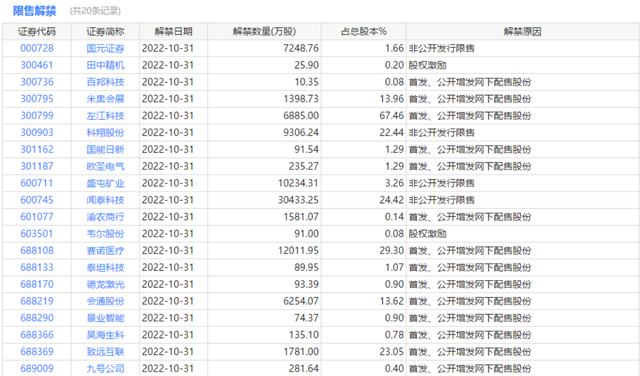Open stock code 689009
This screenshot has width=640, height=376.
point(37,368)
